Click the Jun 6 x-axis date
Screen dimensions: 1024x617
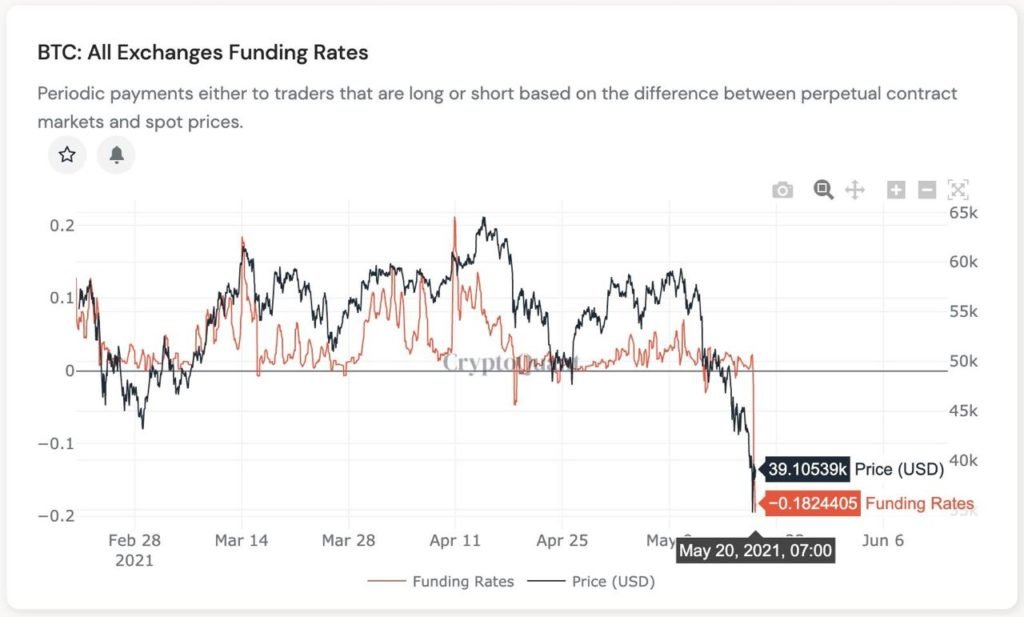(x=881, y=540)
